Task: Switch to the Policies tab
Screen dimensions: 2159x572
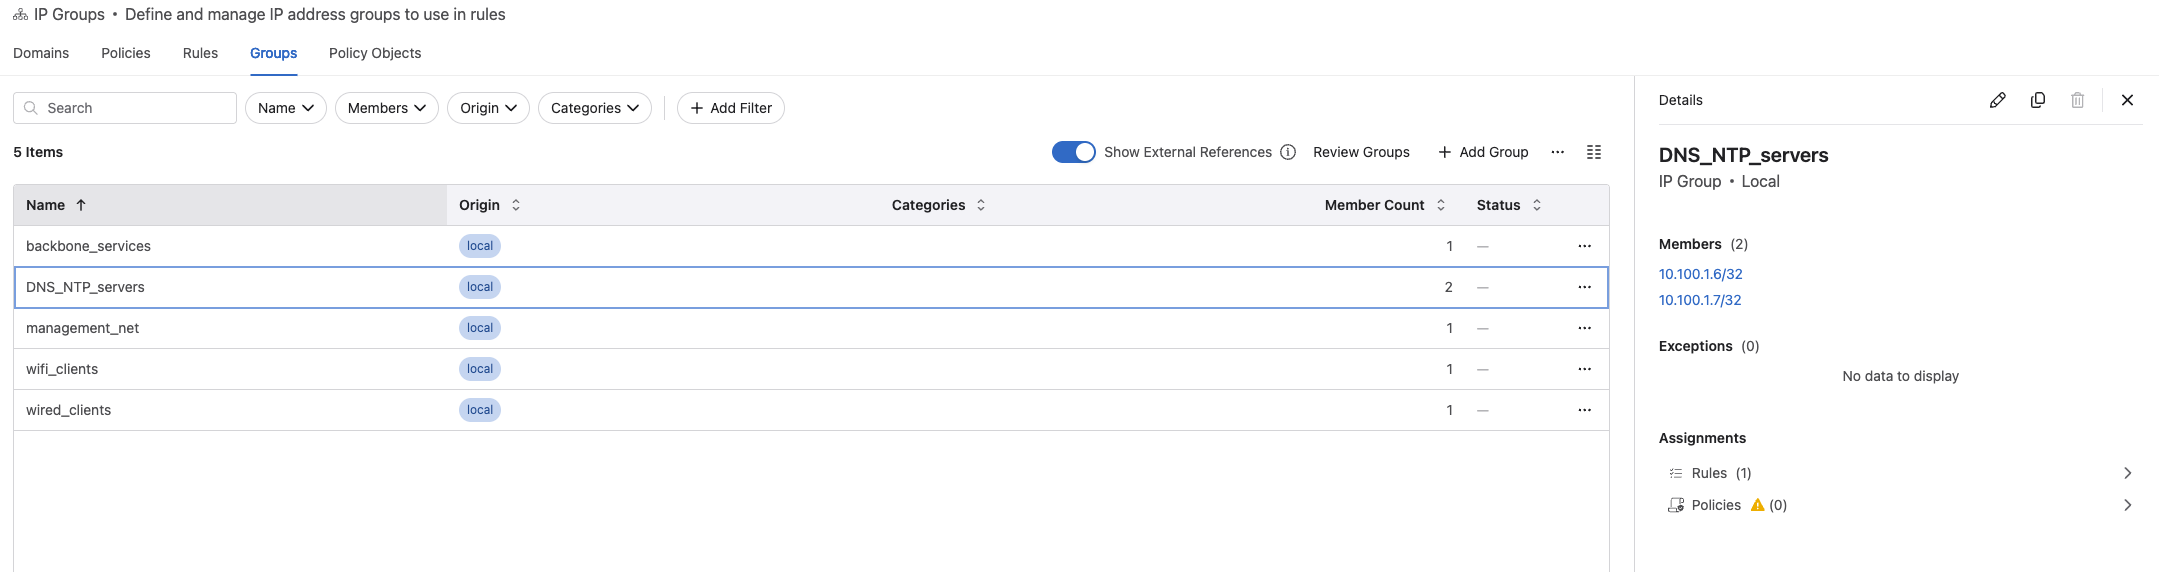Action: 126,53
